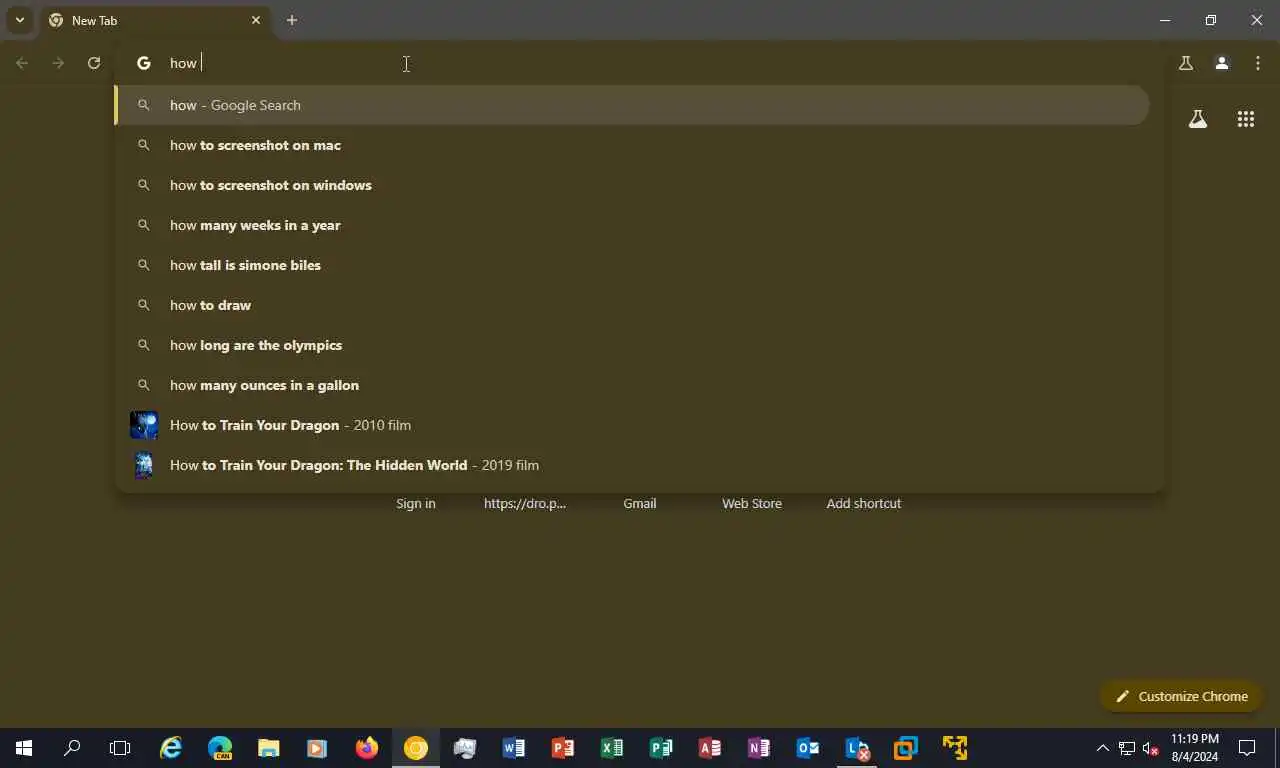Launch Firefox from taskbar
Viewport: 1280px width, 768px height.
tap(367, 748)
